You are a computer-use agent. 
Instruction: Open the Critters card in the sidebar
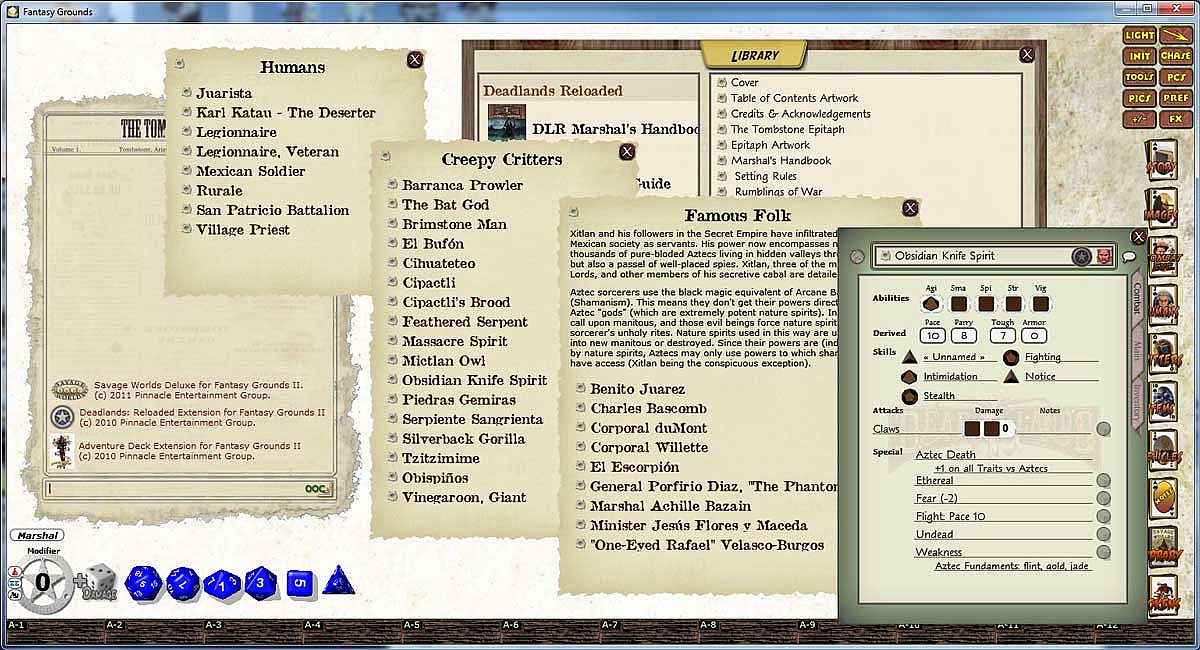1163,353
